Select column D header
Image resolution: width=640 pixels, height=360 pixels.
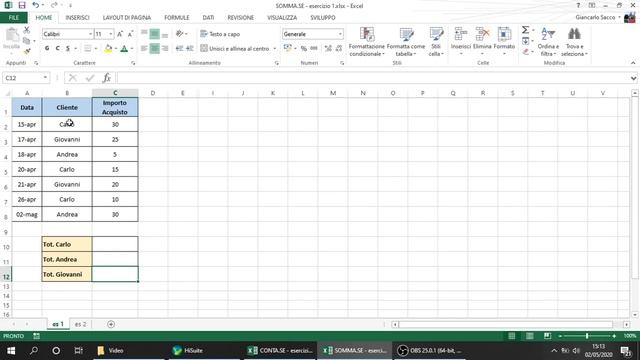(153, 93)
